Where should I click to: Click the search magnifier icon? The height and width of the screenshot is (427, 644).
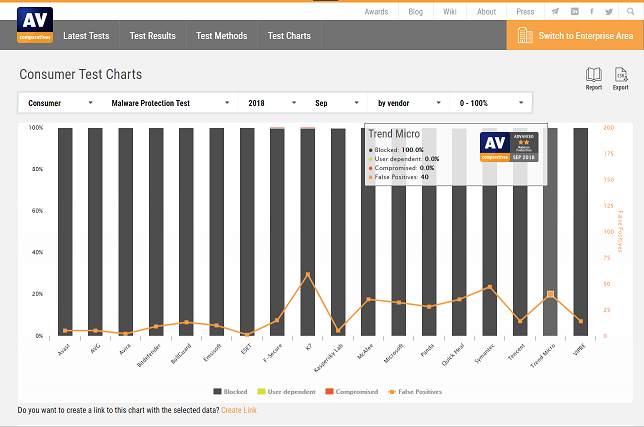tap(630, 11)
